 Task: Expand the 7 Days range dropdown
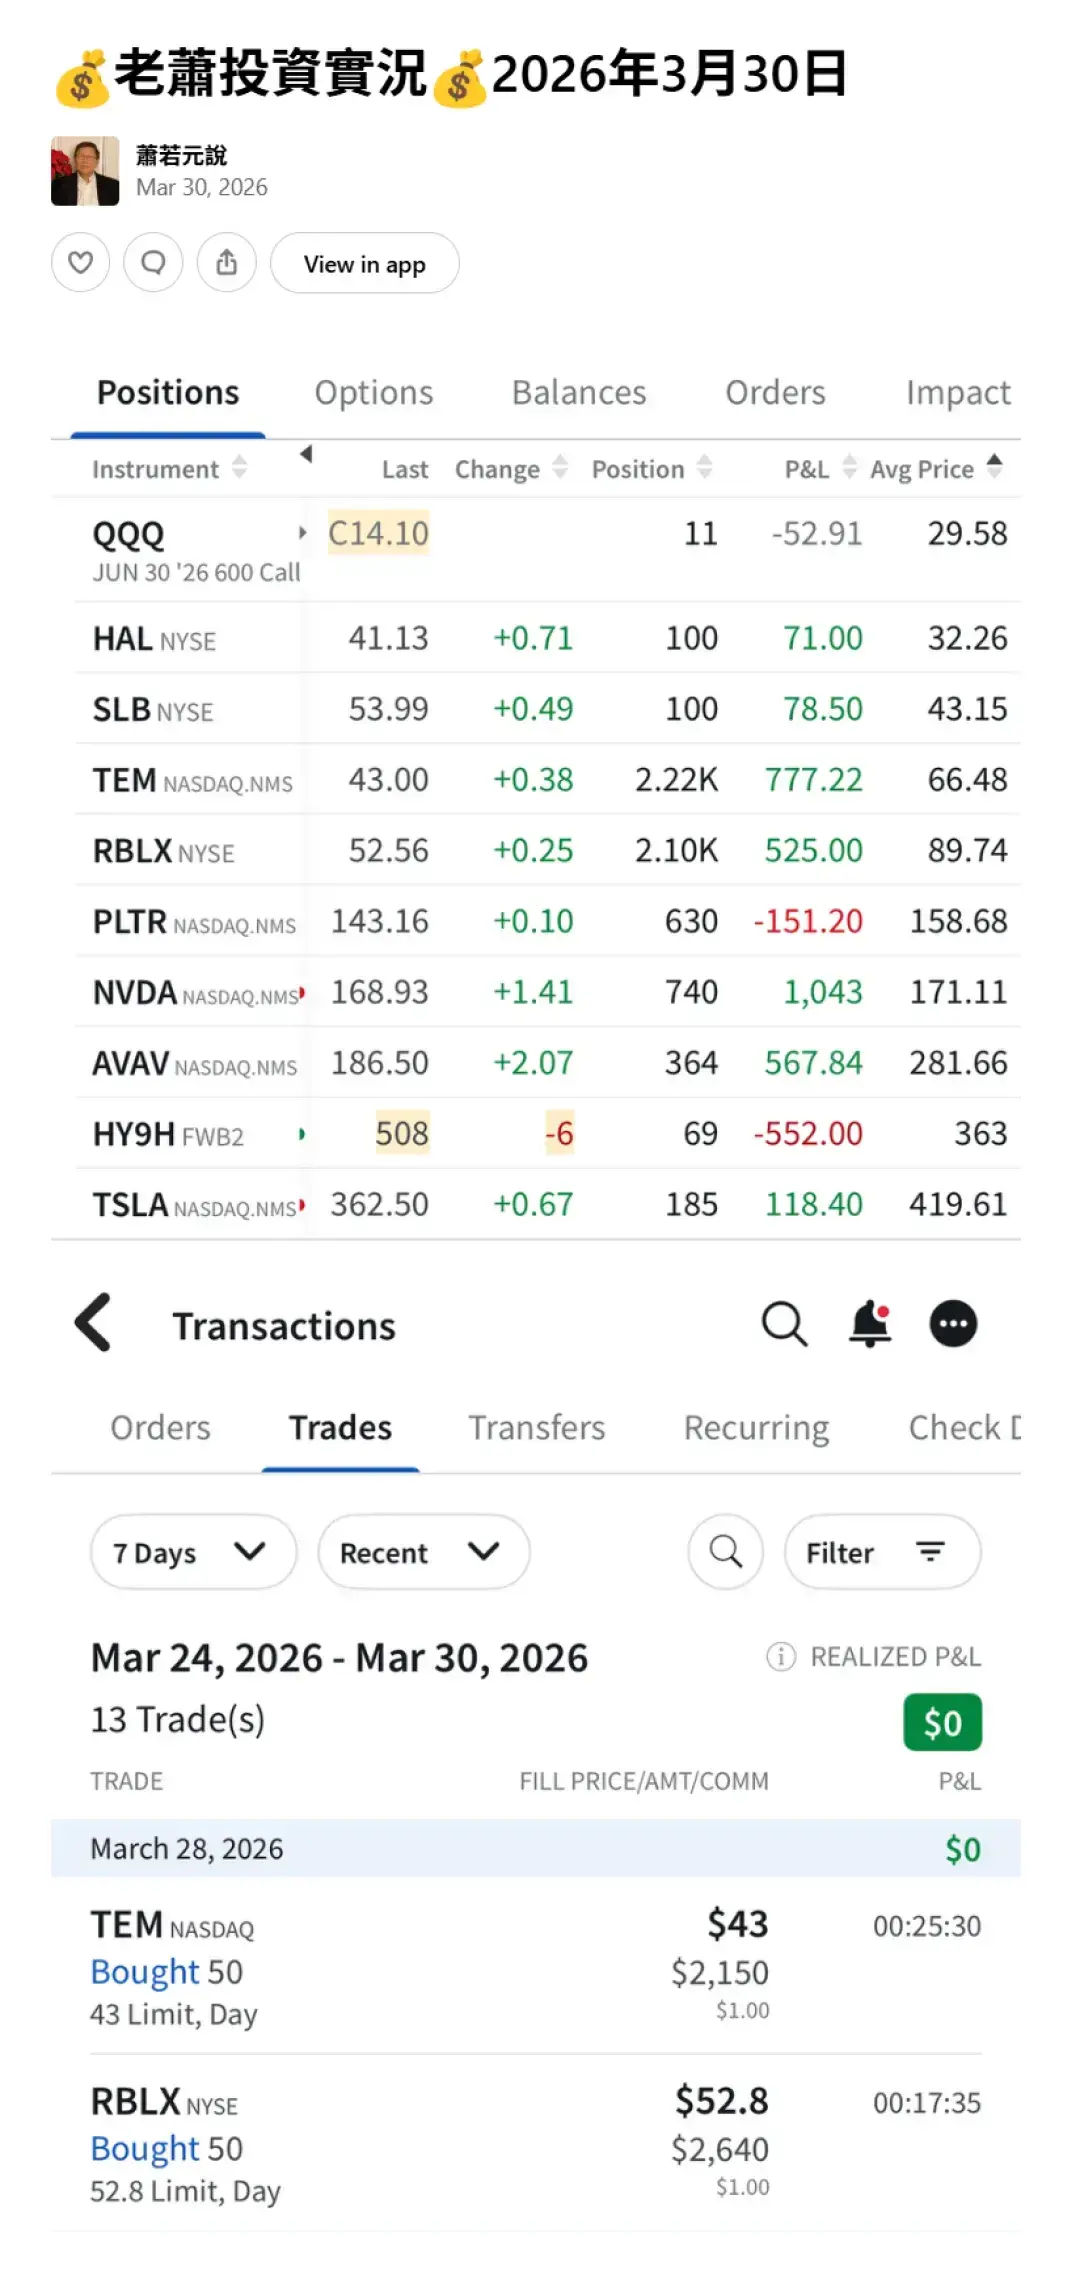[193, 1552]
